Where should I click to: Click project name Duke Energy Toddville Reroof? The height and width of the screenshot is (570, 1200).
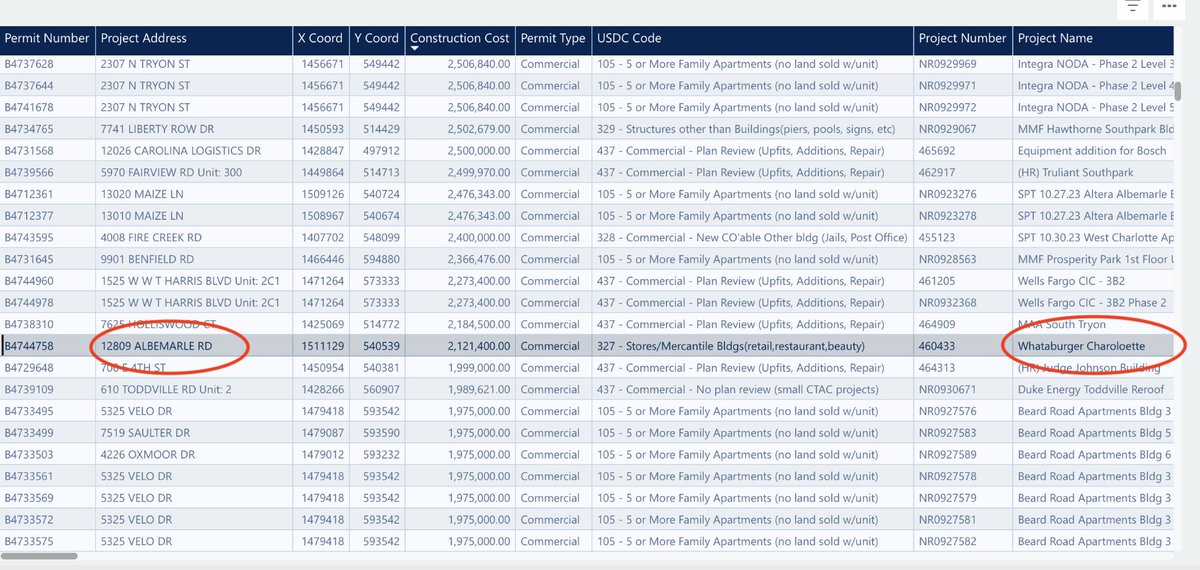(x=1093, y=389)
